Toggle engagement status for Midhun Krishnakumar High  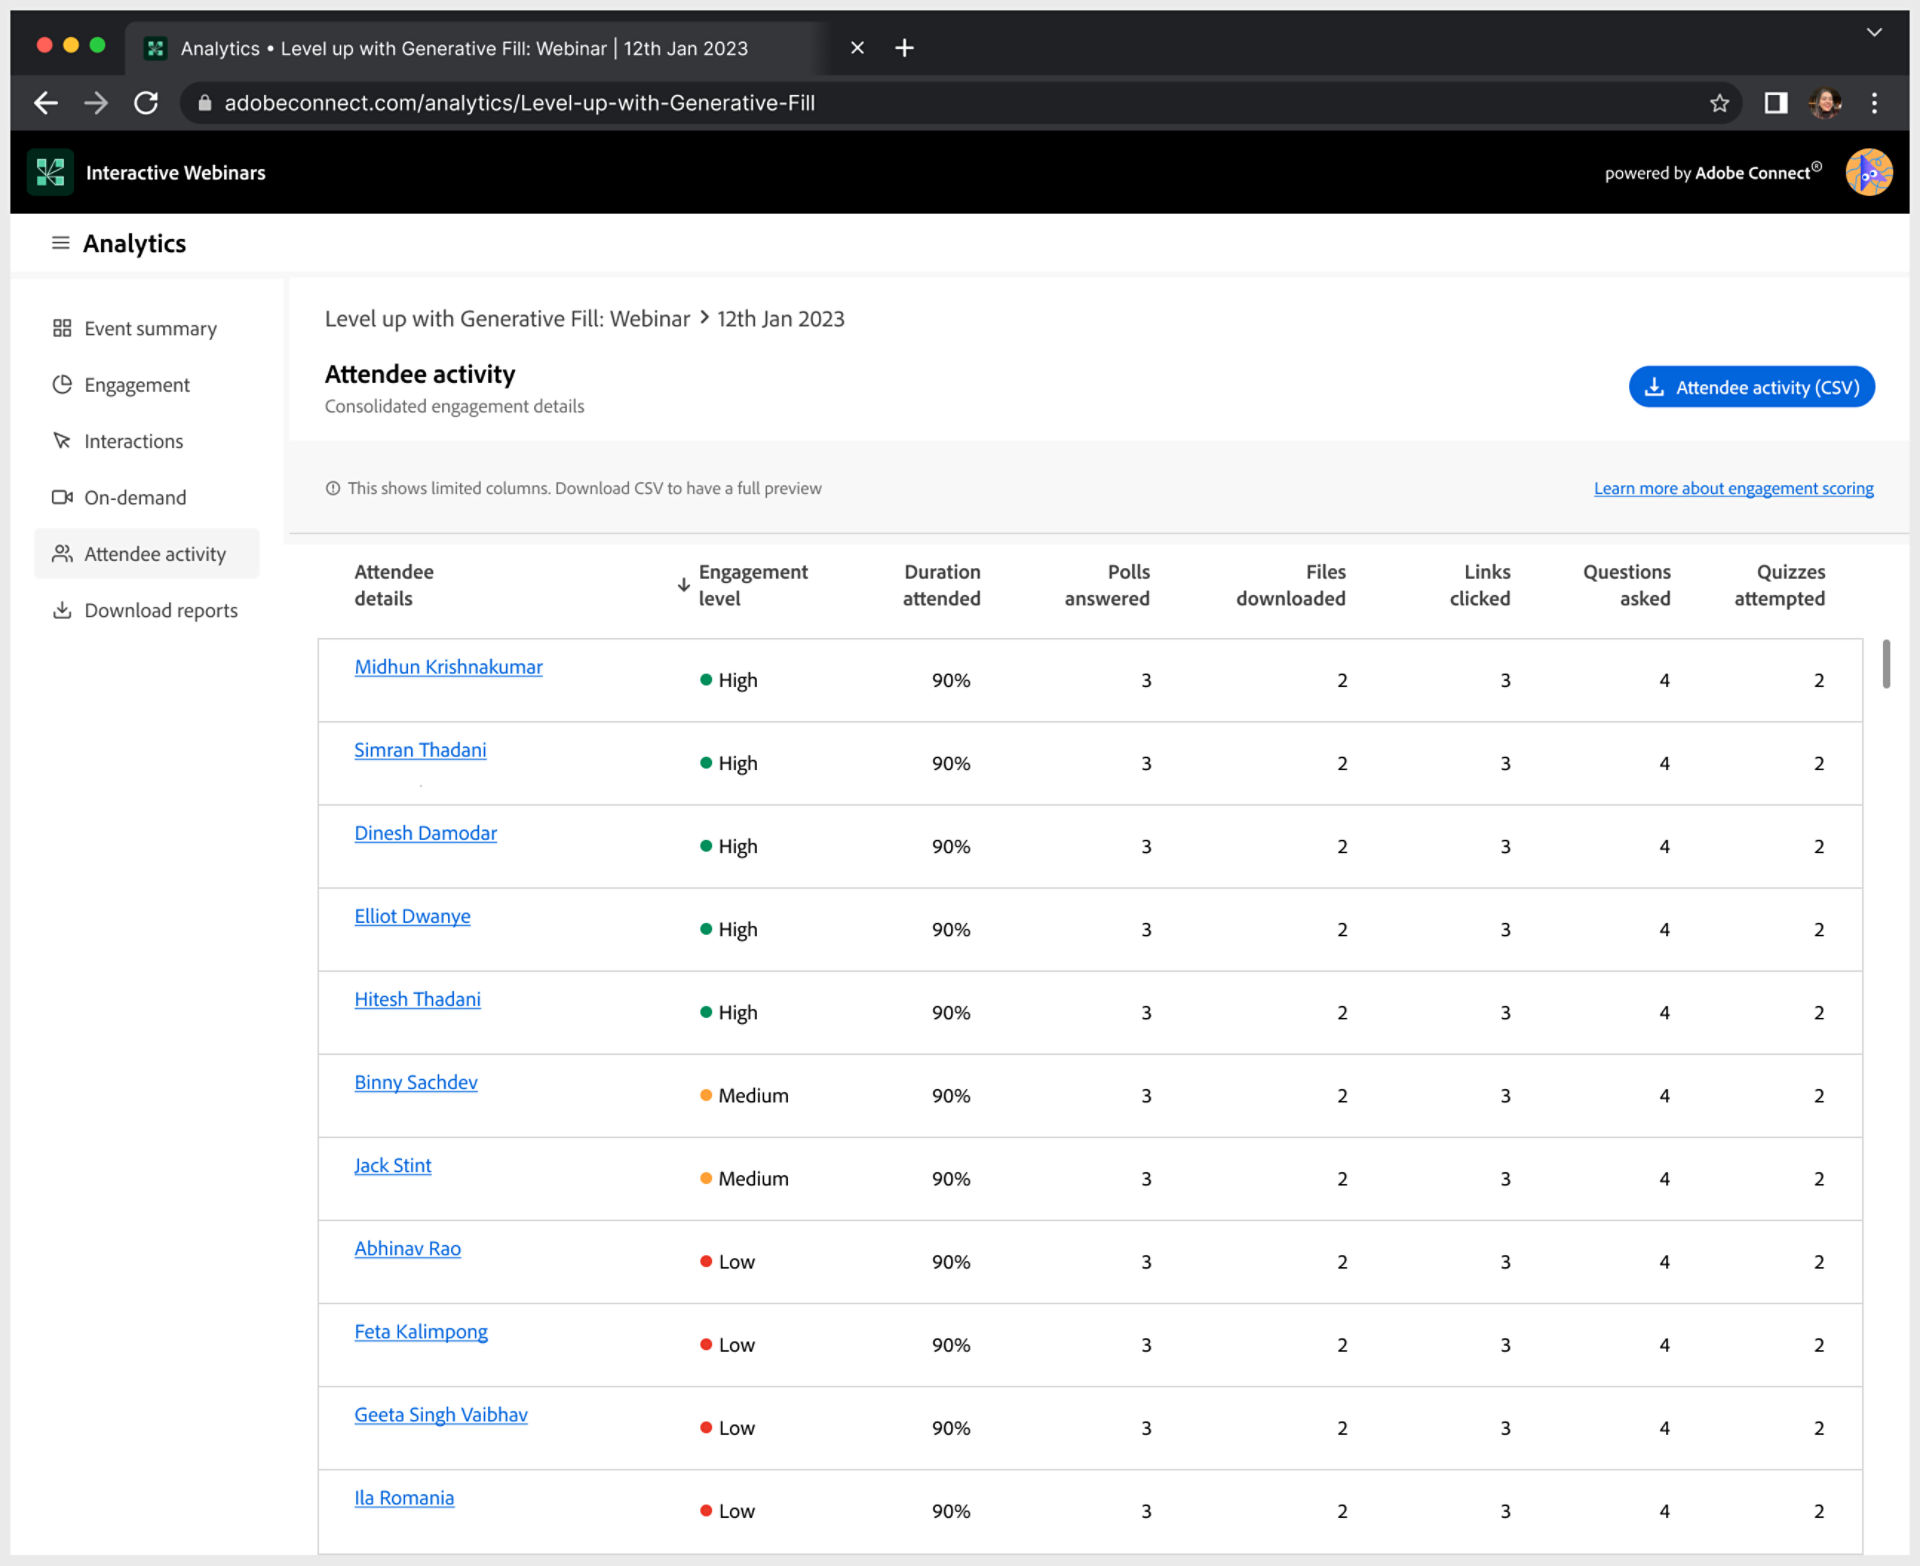[703, 679]
